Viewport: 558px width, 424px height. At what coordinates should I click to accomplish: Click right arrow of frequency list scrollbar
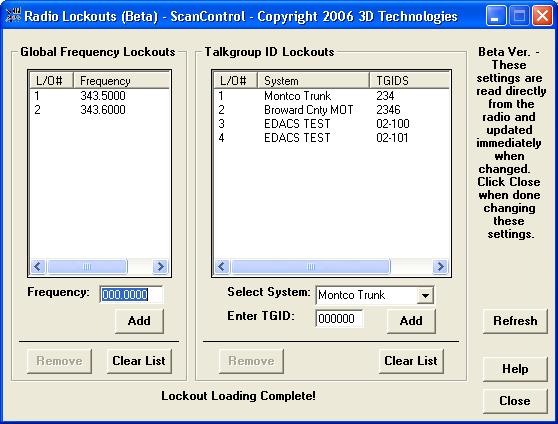click(160, 266)
